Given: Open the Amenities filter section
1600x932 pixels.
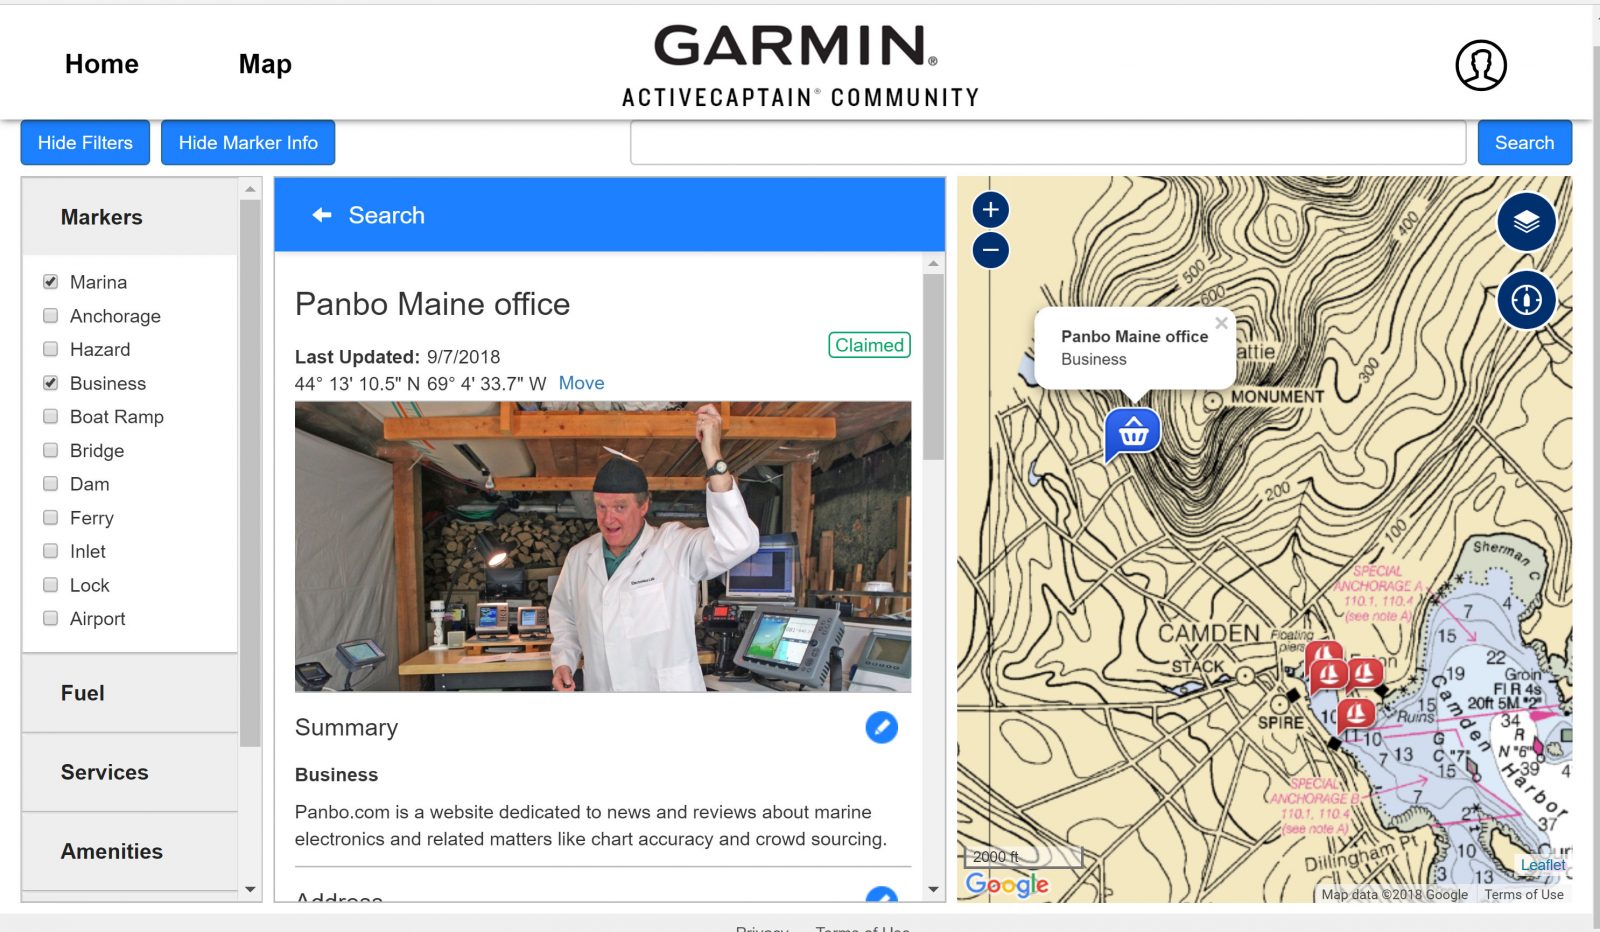Looking at the screenshot, I should coord(111,851).
